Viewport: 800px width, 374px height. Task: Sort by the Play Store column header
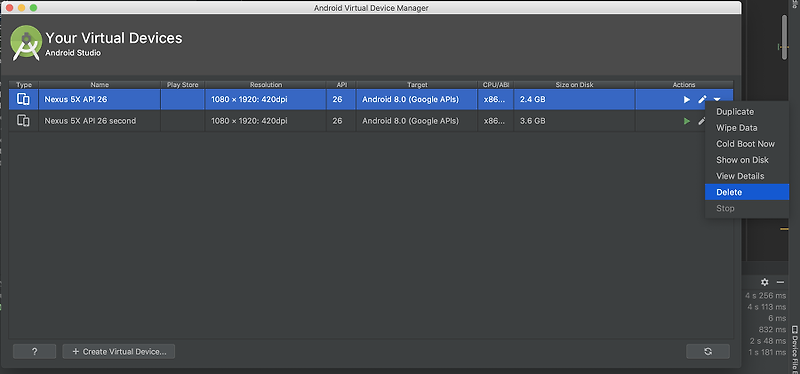pyautogui.click(x=183, y=85)
